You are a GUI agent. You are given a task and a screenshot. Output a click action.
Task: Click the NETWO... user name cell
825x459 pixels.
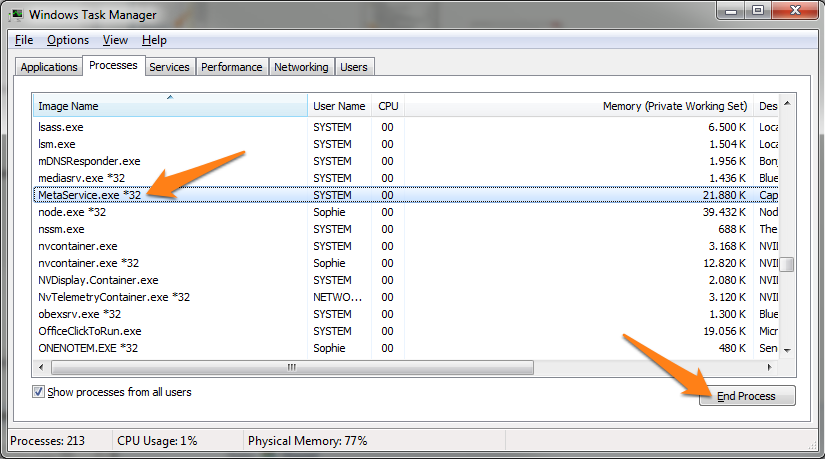[x=337, y=297]
